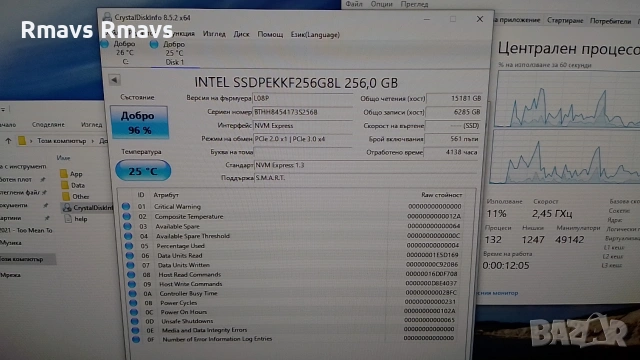Click Този компютър in Explorer address path

pyautogui.click(x=62, y=141)
